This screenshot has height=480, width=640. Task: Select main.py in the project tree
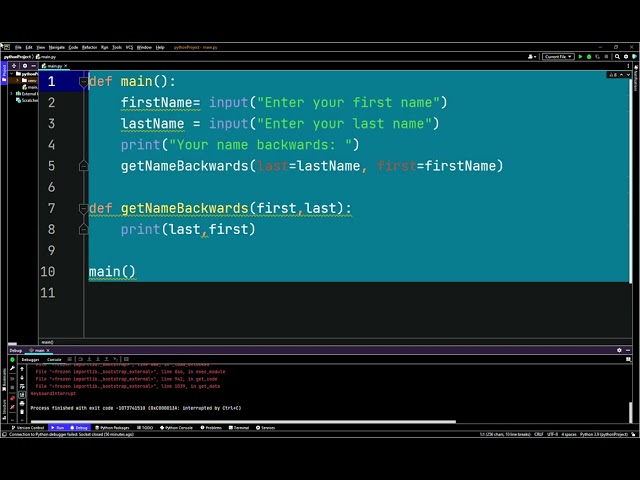[x=30, y=87]
